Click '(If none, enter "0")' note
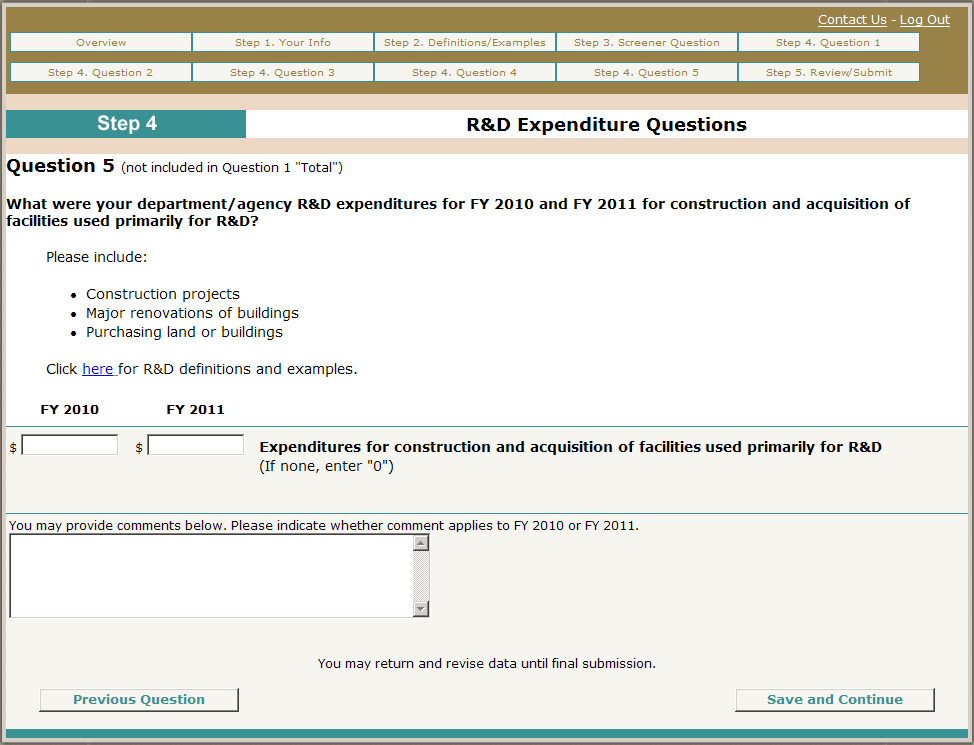This screenshot has width=974, height=745. pyautogui.click(x=326, y=466)
